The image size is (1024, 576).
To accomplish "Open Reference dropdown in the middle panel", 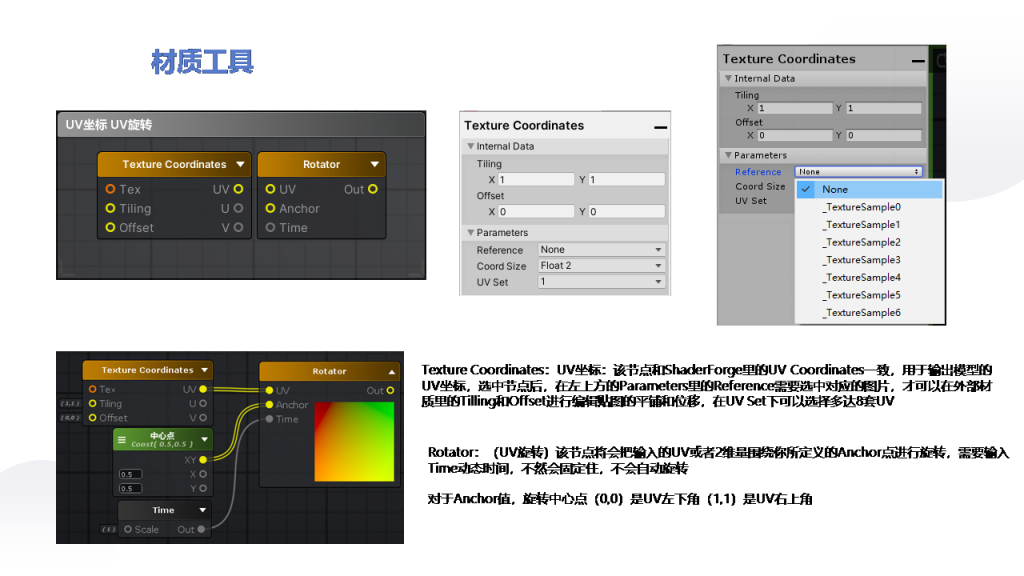I will 601,249.
